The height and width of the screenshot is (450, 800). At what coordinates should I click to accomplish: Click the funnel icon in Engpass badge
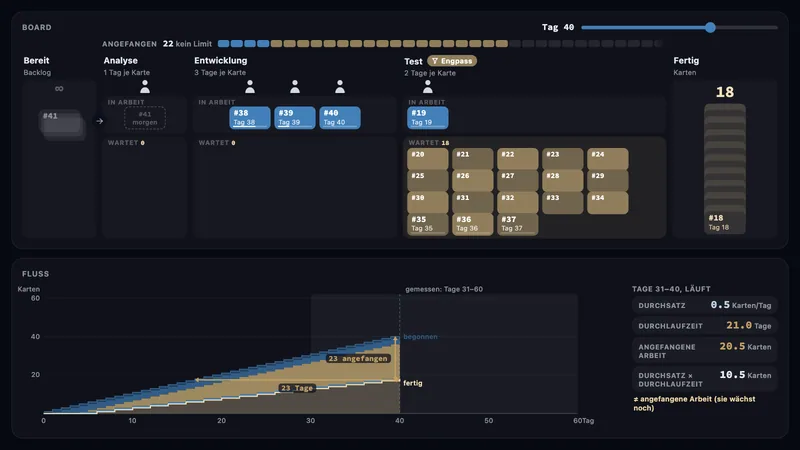(x=435, y=61)
